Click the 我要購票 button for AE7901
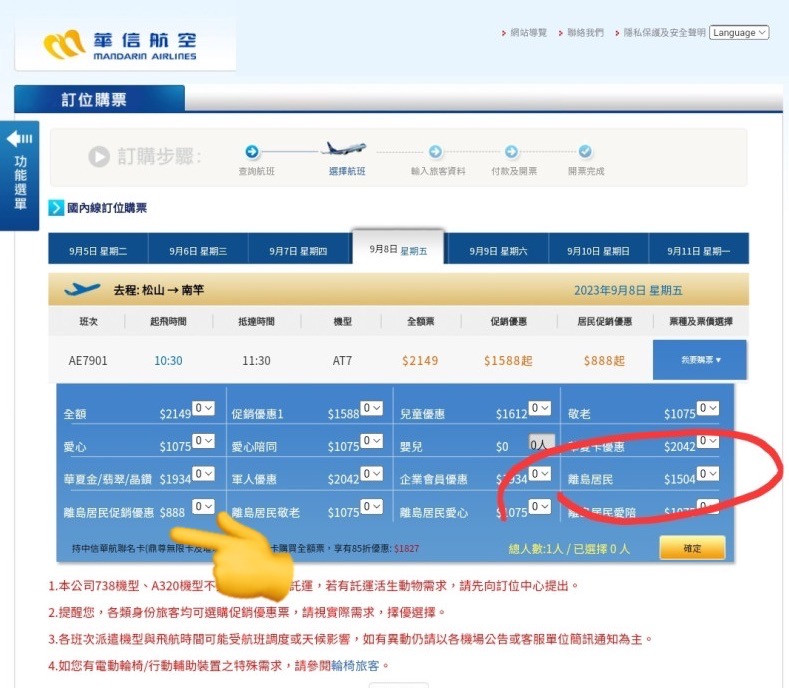Image resolution: width=789 pixels, height=688 pixels. click(700, 360)
